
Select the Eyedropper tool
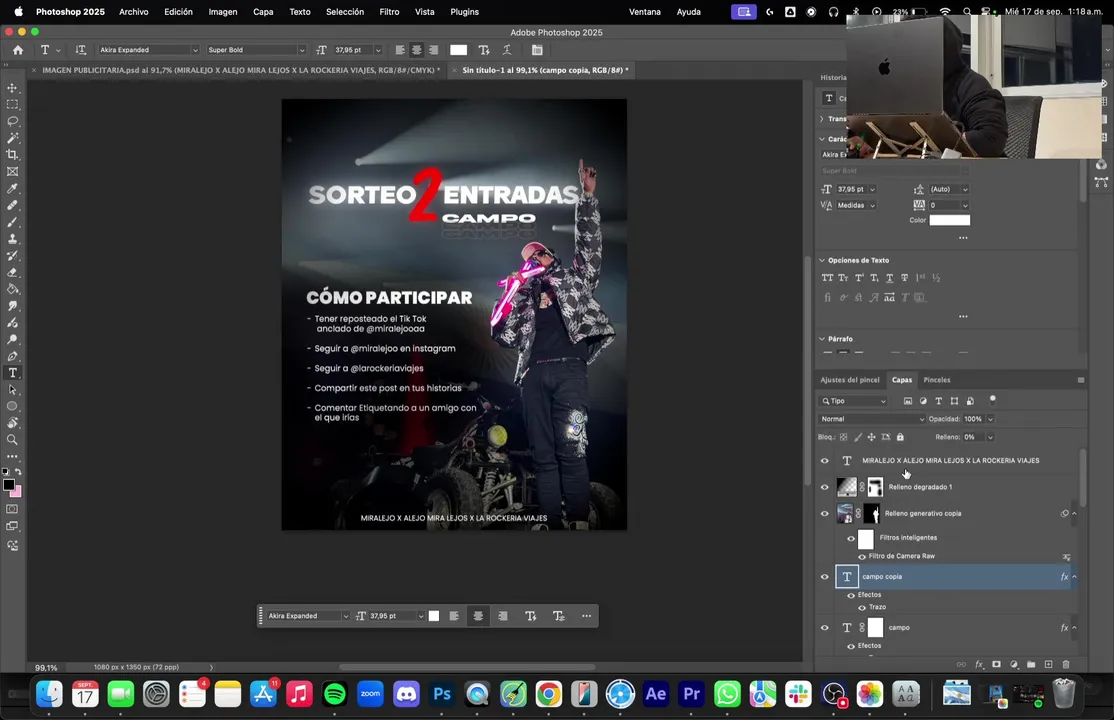(12, 189)
